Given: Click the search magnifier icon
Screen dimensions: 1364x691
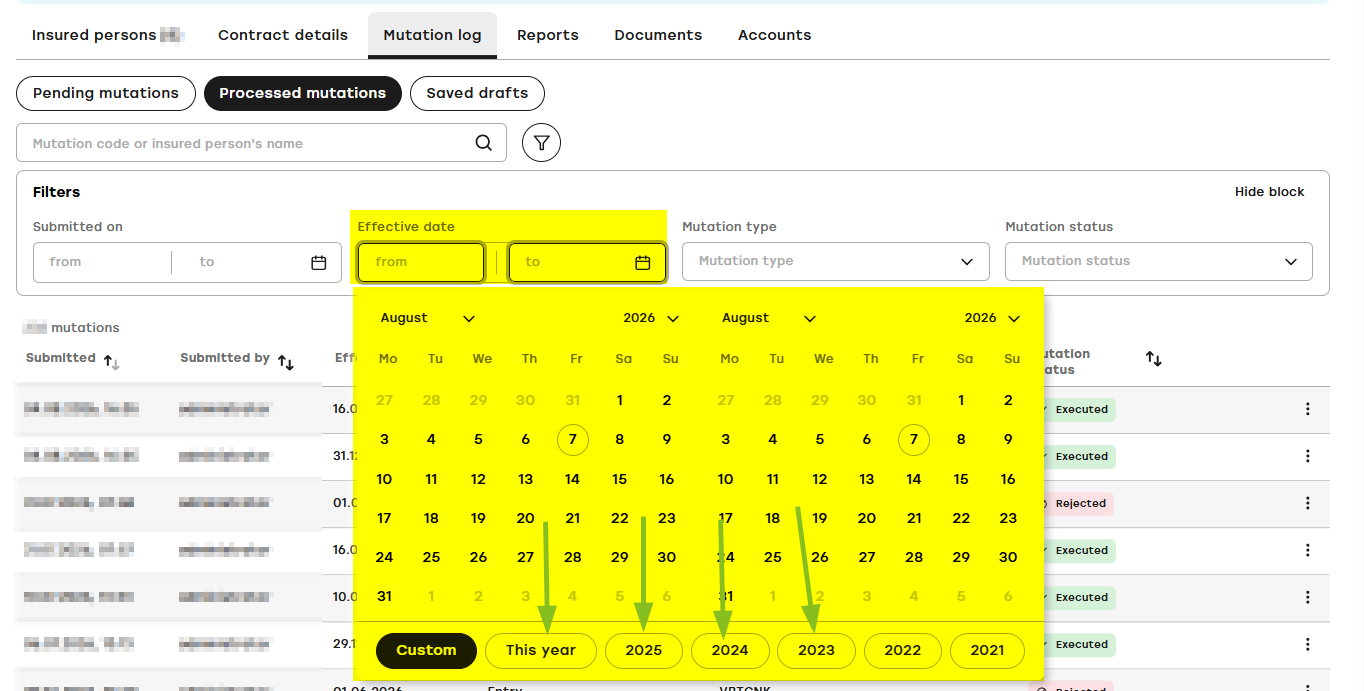Looking at the screenshot, I should pos(483,143).
